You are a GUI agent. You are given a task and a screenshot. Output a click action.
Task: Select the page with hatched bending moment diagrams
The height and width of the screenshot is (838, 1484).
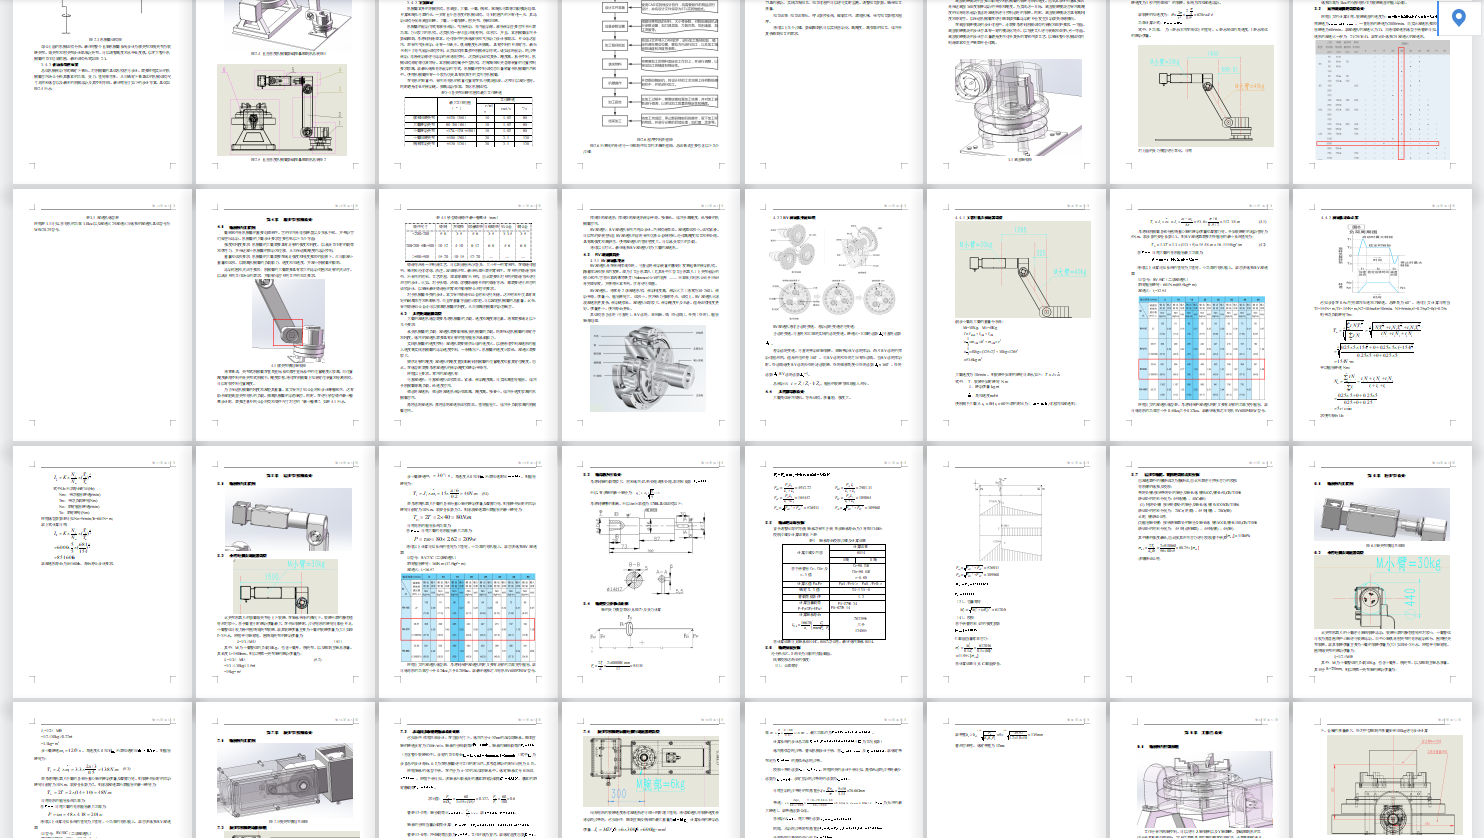[1017, 572]
